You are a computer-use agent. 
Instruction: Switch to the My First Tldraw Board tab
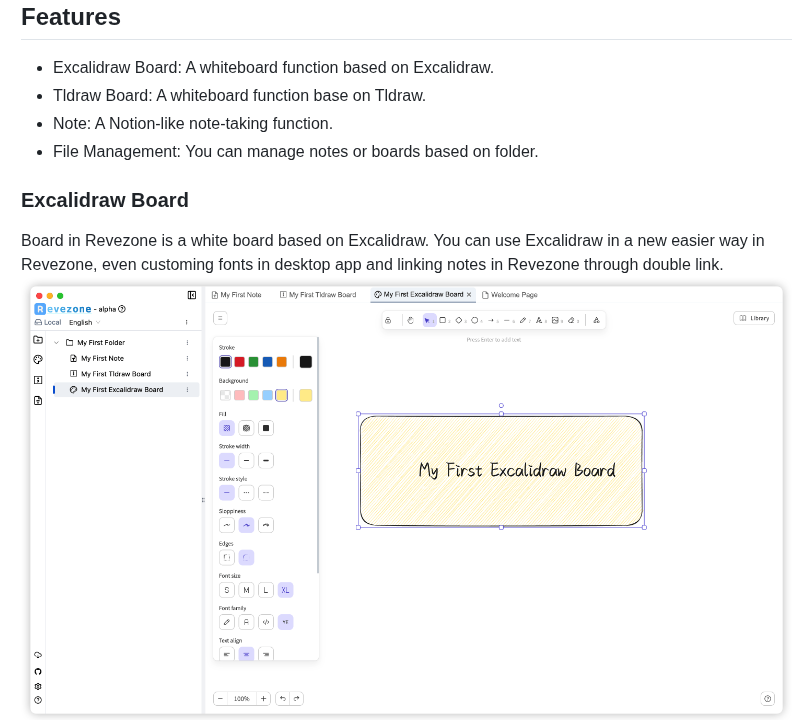click(x=318, y=295)
